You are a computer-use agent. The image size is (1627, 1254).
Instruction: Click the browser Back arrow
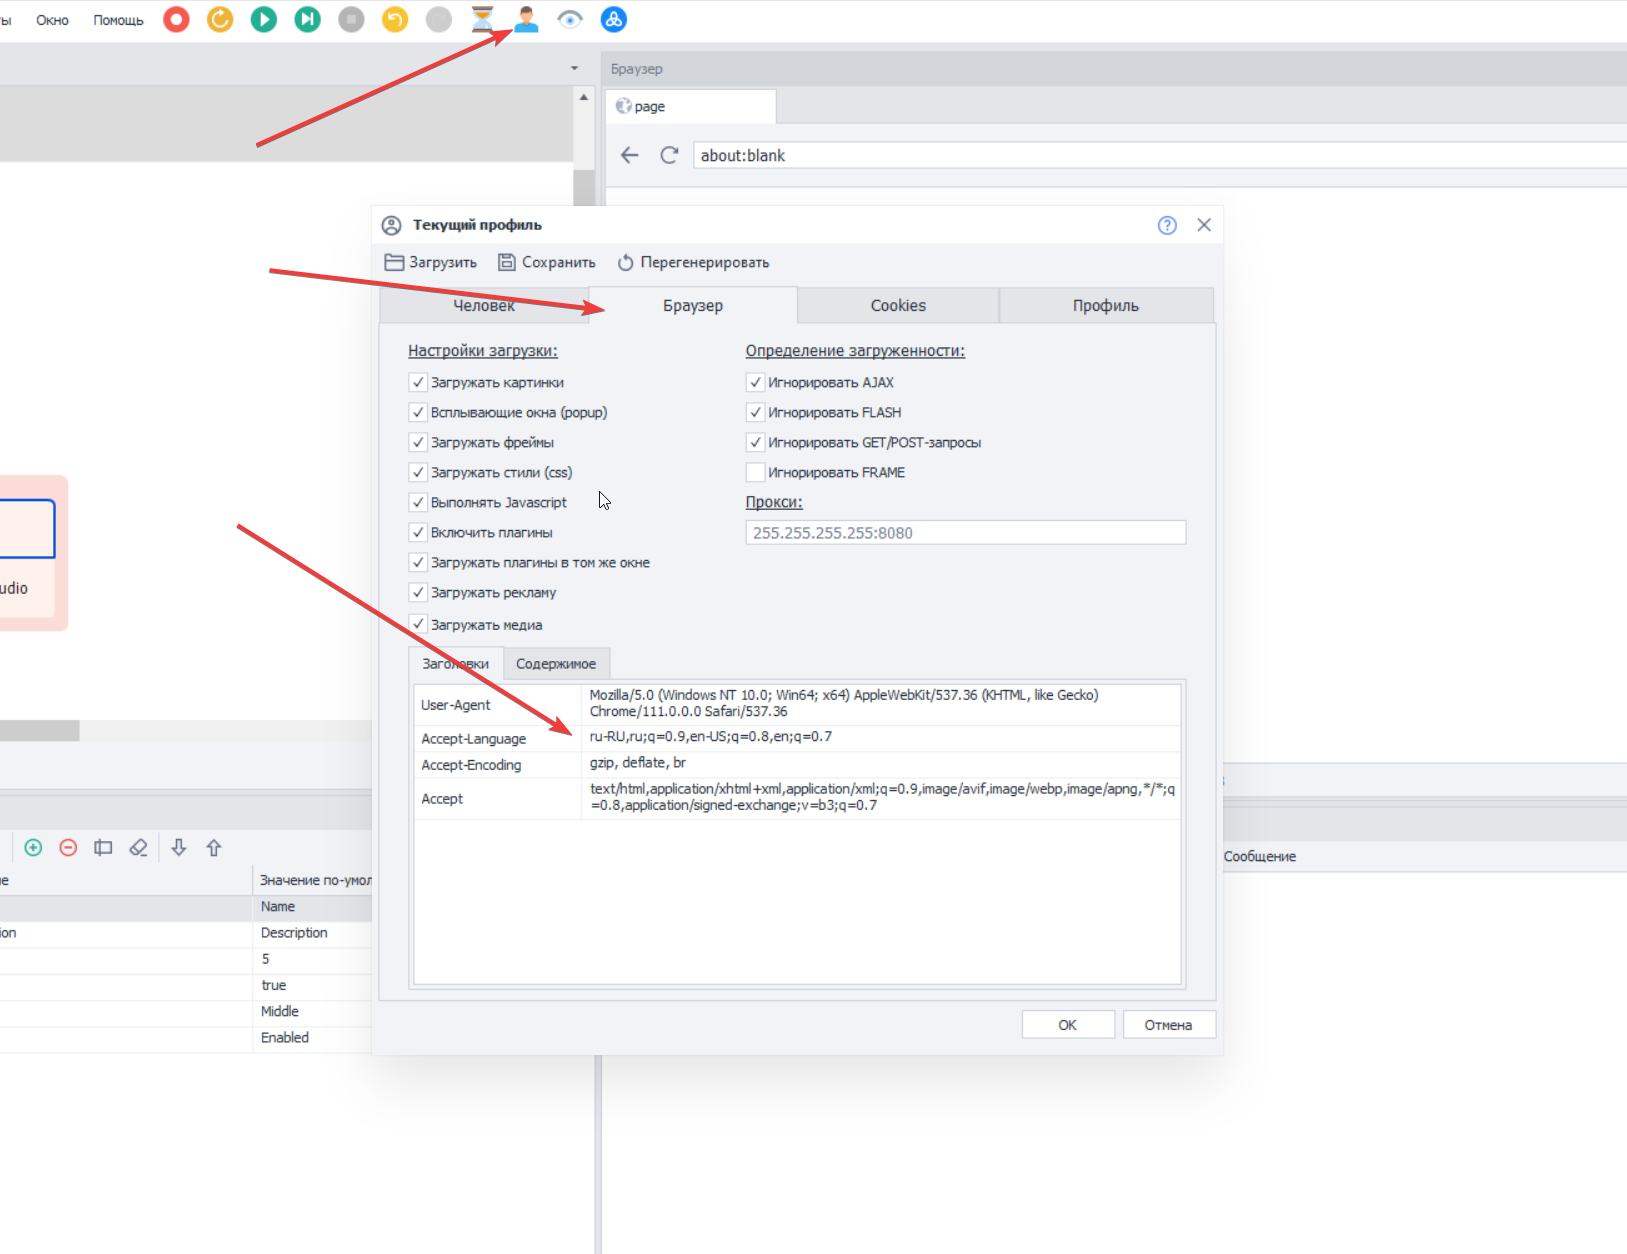pyautogui.click(x=629, y=155)
